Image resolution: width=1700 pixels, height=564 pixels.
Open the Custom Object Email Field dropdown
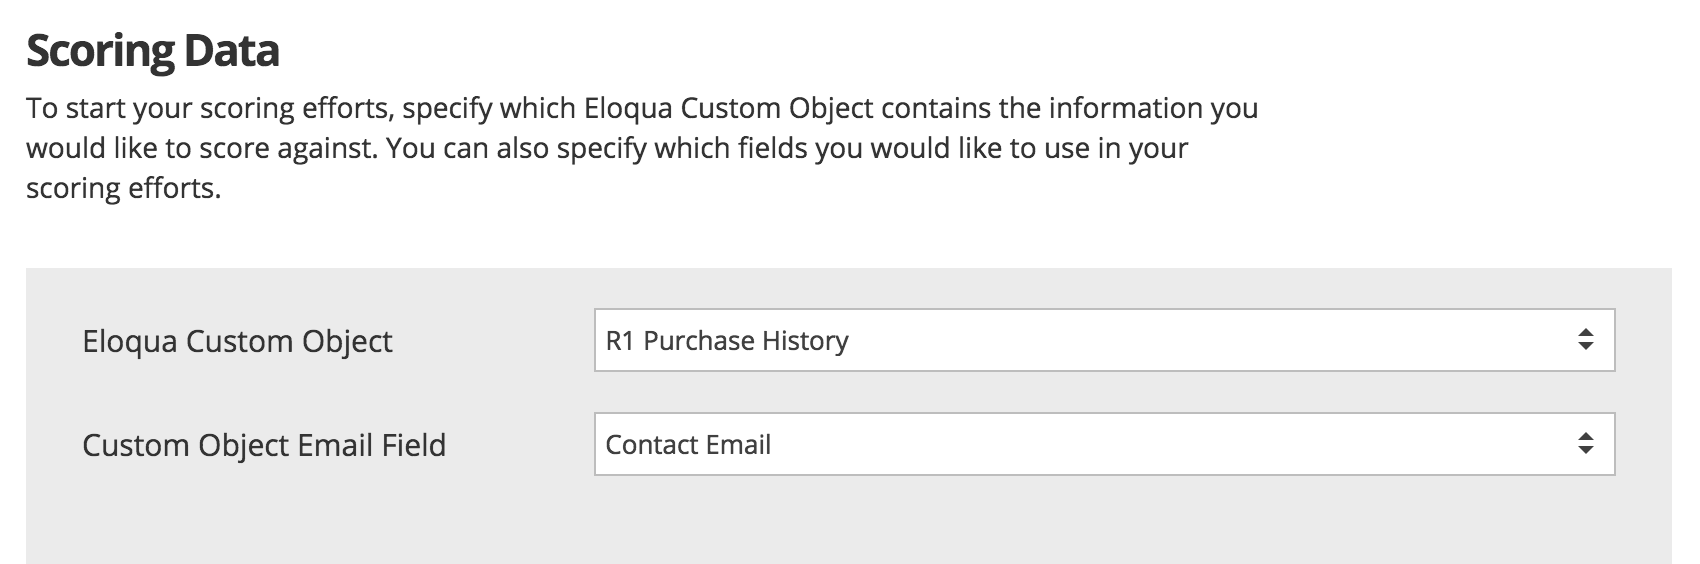1103,445
